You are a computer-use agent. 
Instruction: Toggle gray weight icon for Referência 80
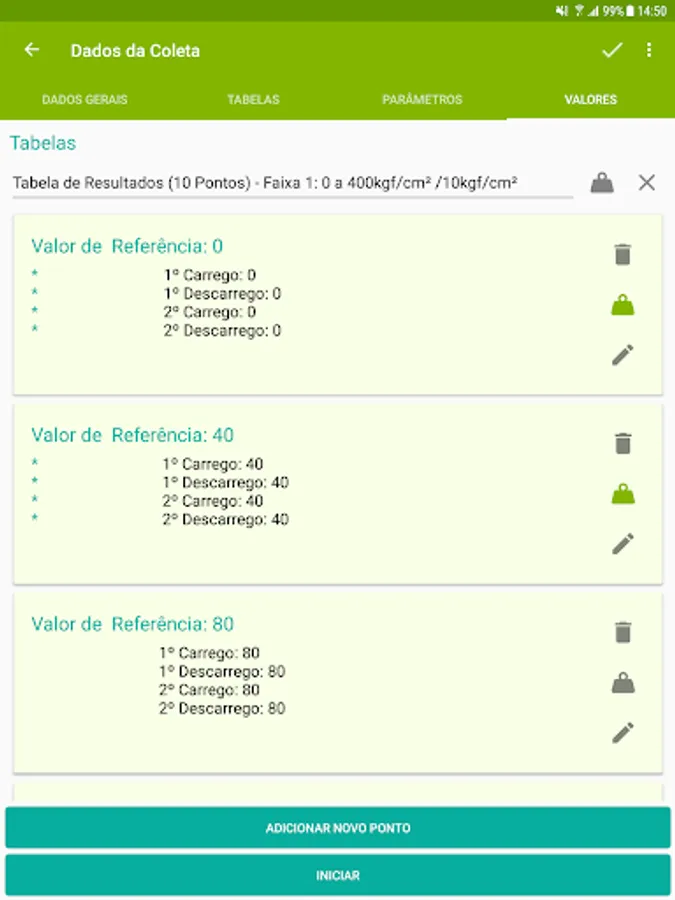coord(623,683)
